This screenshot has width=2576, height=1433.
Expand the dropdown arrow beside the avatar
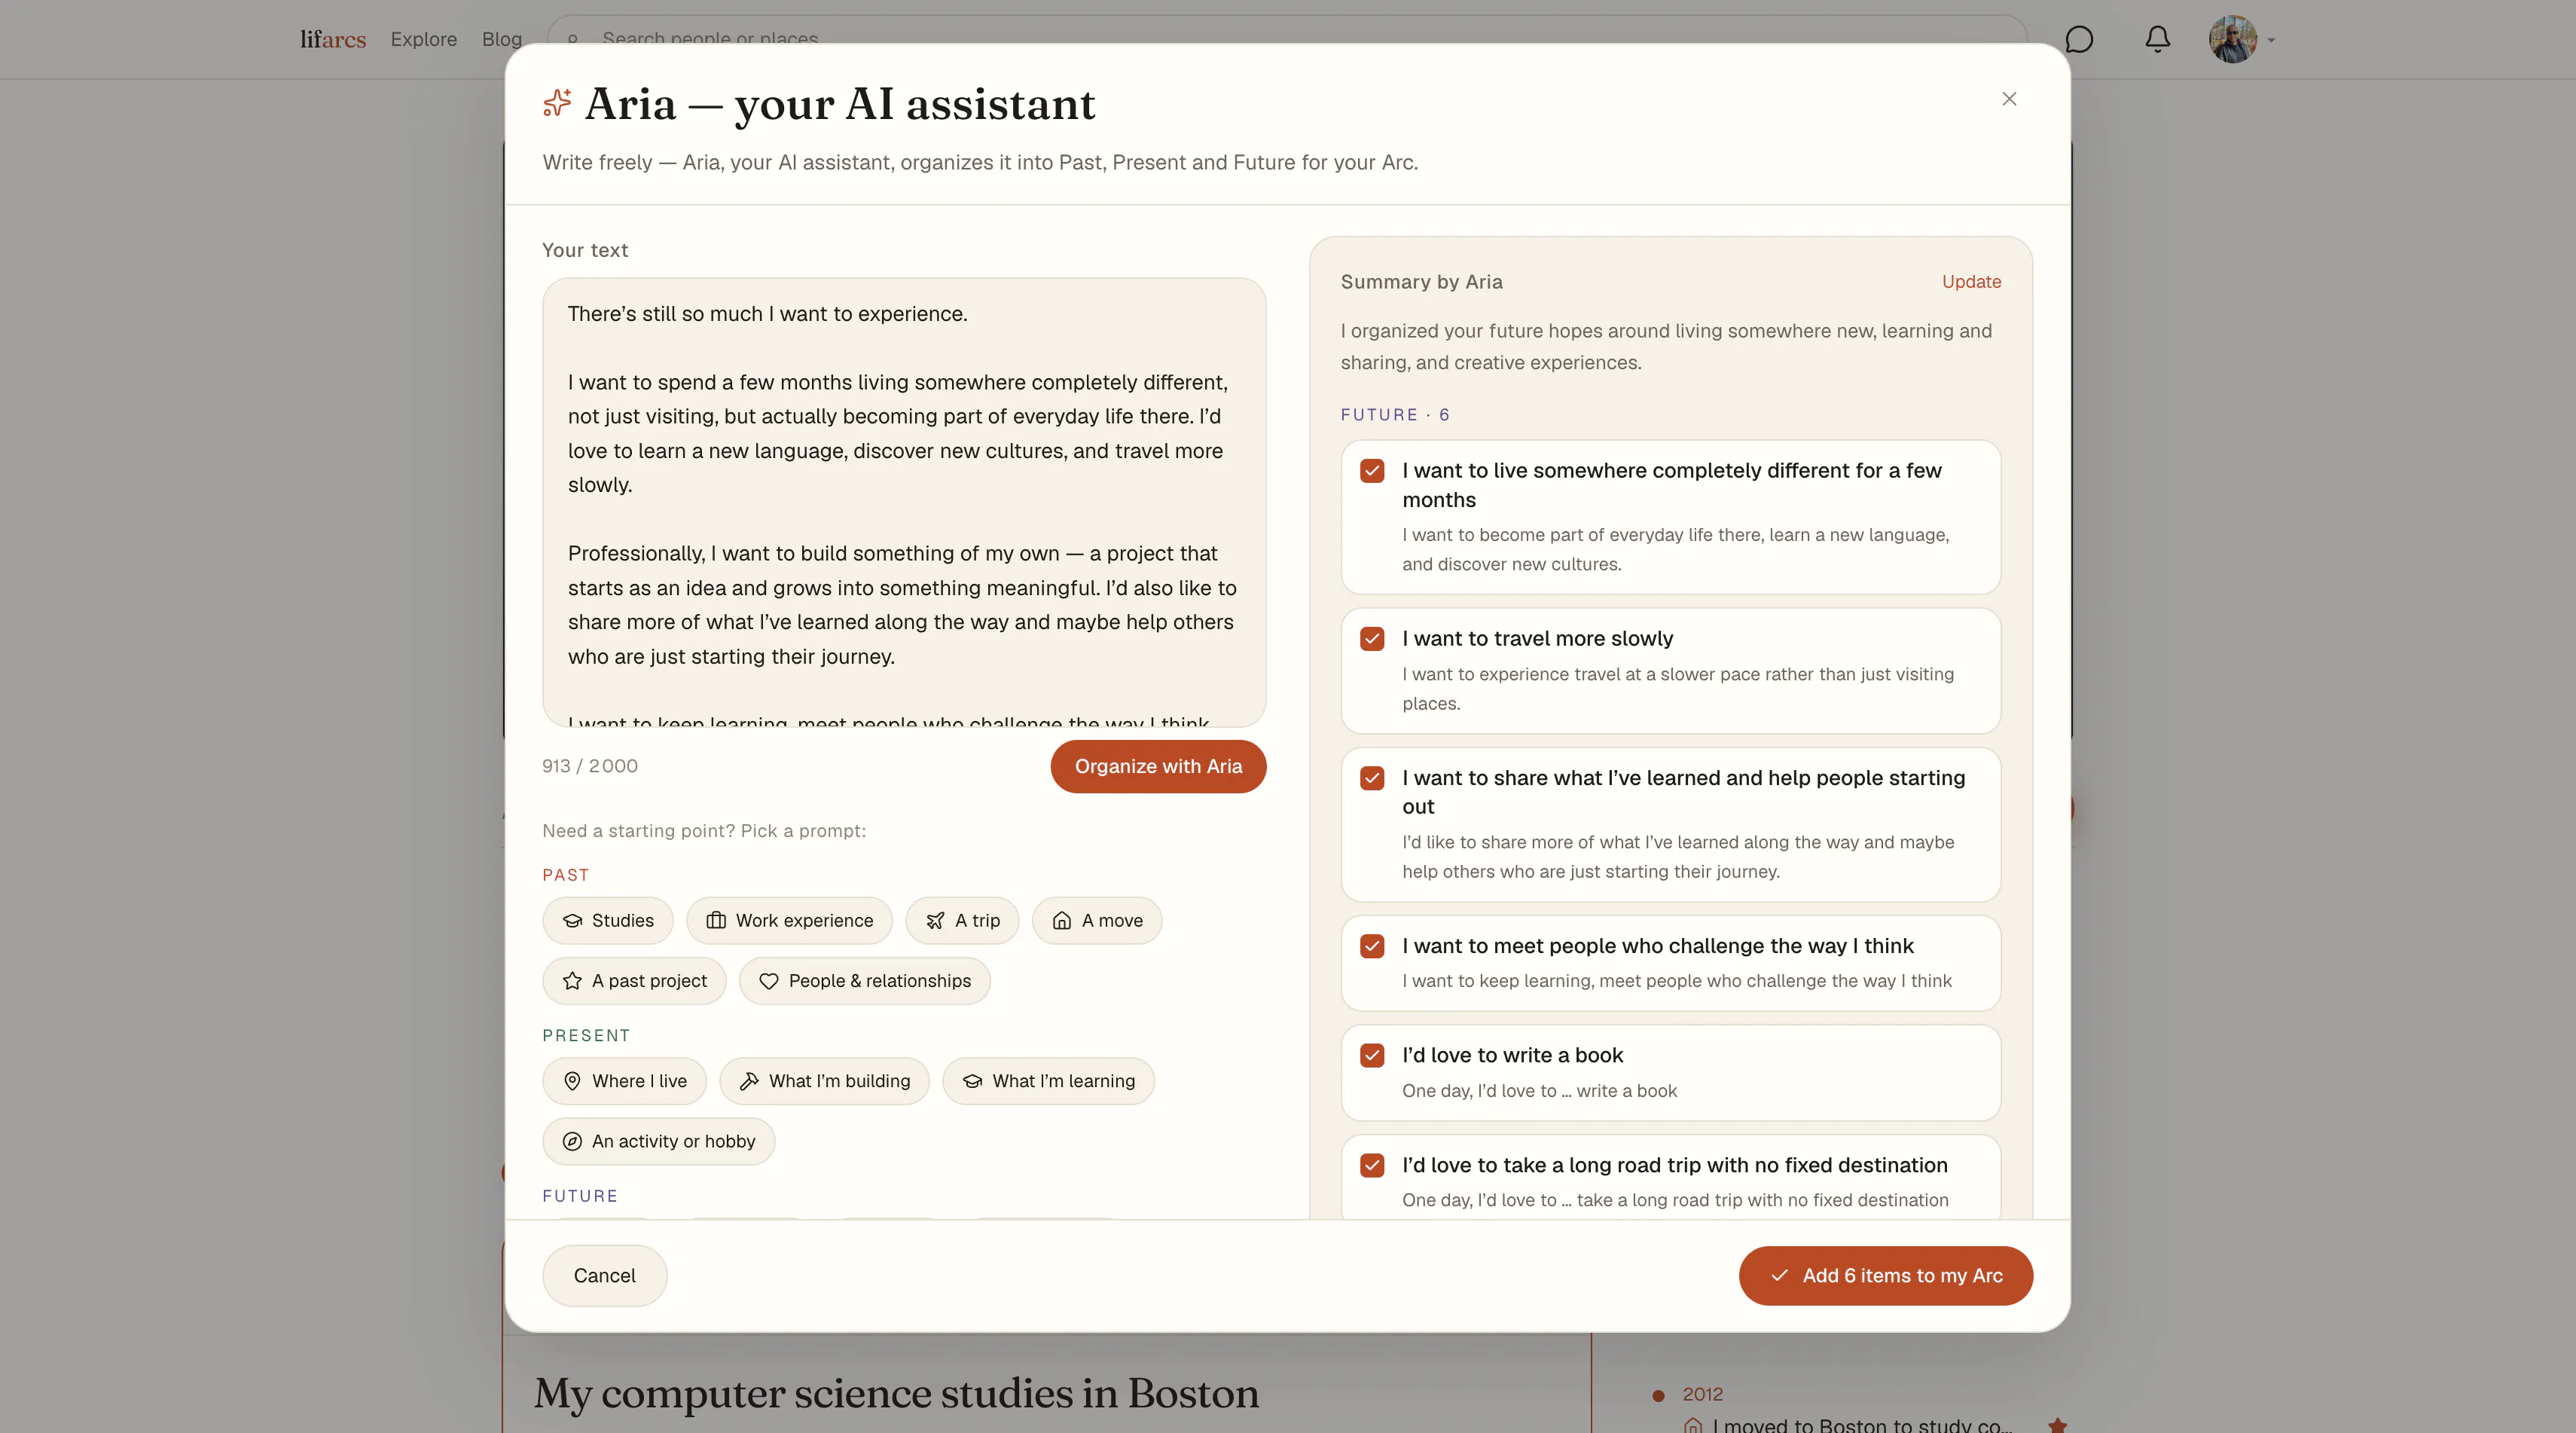pyautogui.click(x=2271, y=40)
